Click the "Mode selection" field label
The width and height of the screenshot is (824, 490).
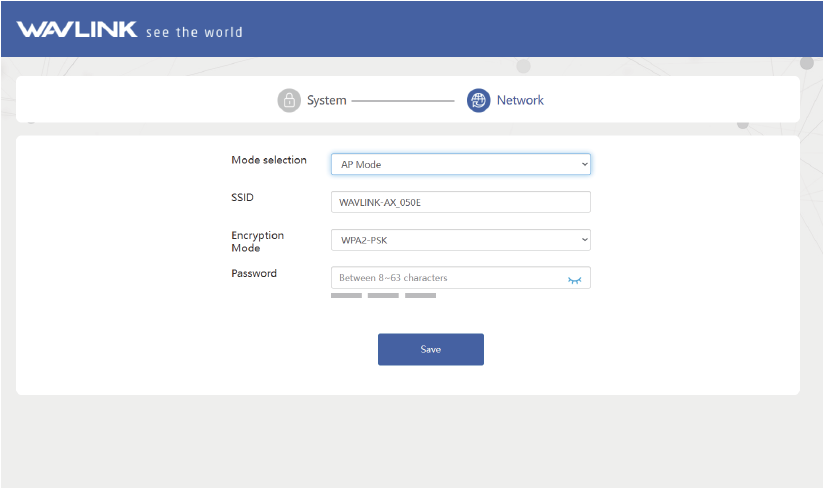(268, 160)
